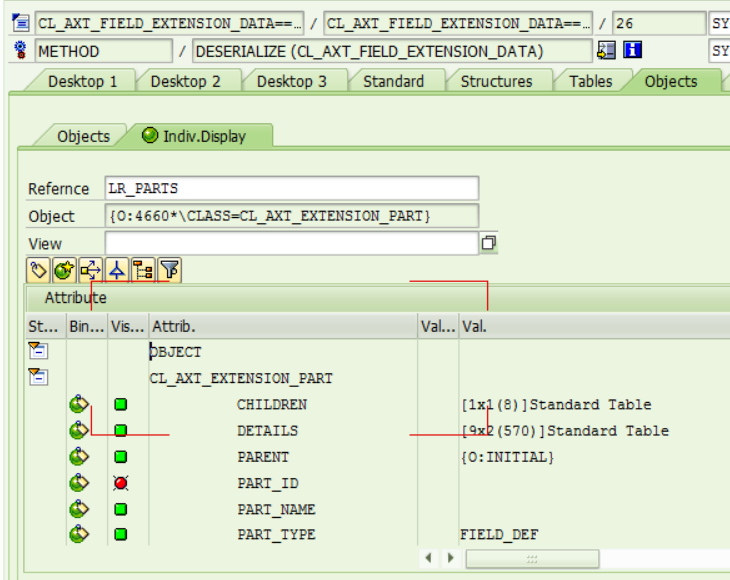Click binding icon in CHILDREN row
The width and height of the screenshot is (730, 580).
coord(79,404)
